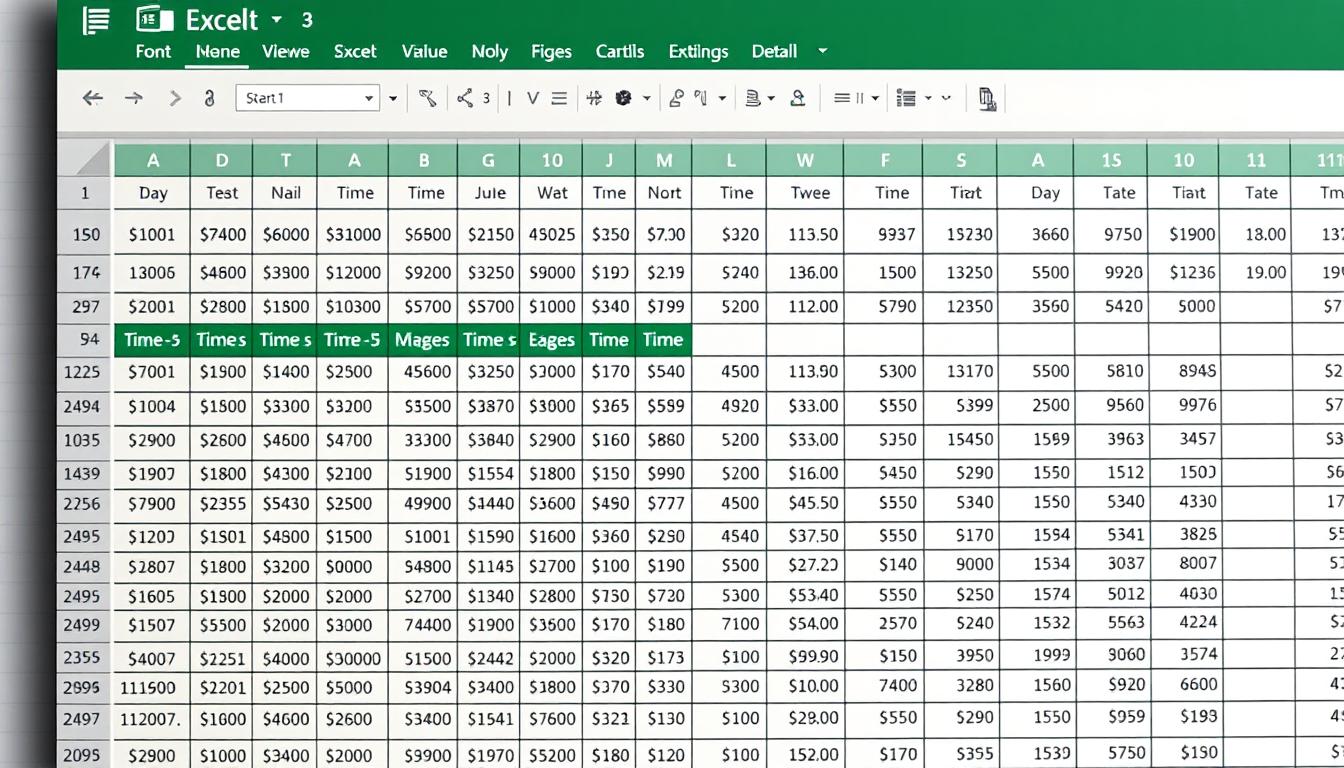
Task: Expand the arrow beside the stacked lines icon
Action: (x=770, y=98)
